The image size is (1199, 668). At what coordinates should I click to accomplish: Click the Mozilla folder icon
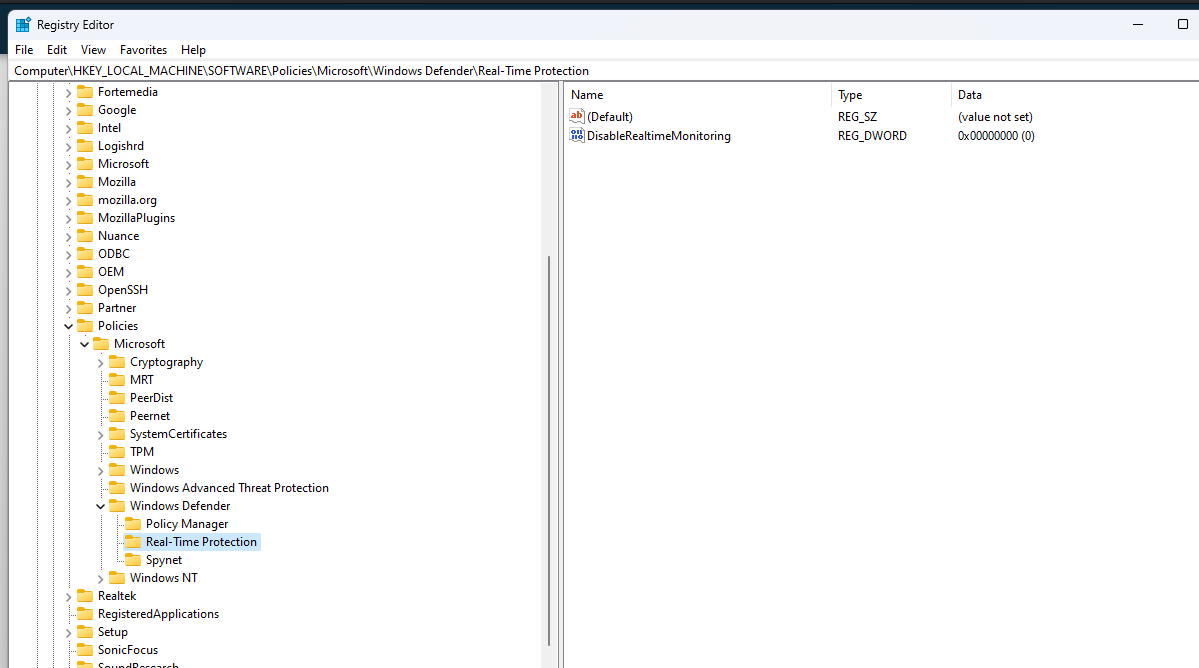click(85, 181)
